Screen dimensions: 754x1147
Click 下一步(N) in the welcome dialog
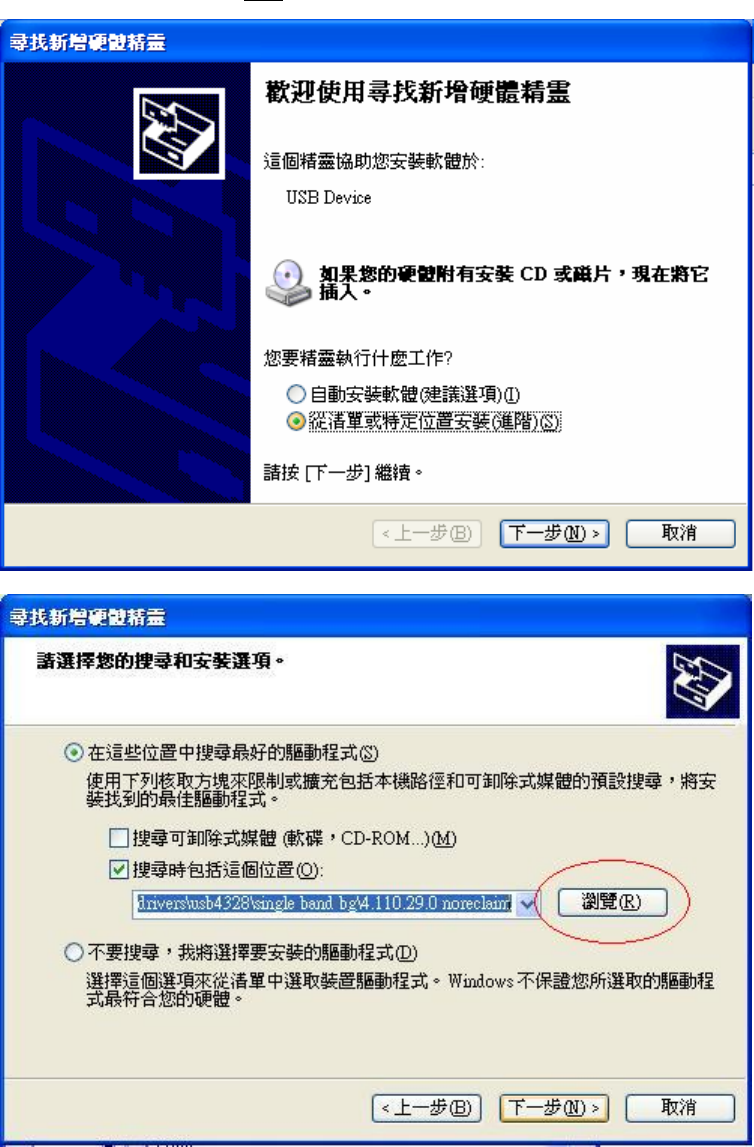pos(556,533)
